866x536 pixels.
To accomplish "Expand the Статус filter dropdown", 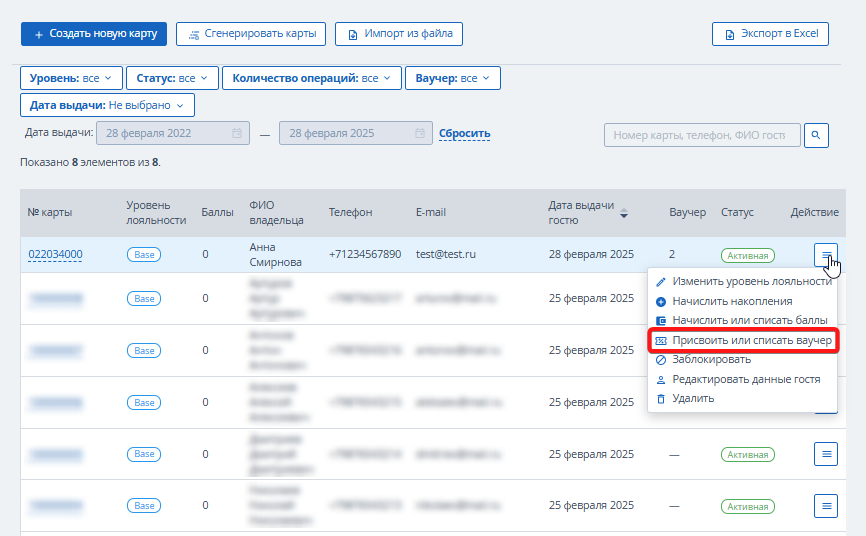I will 172,78.
